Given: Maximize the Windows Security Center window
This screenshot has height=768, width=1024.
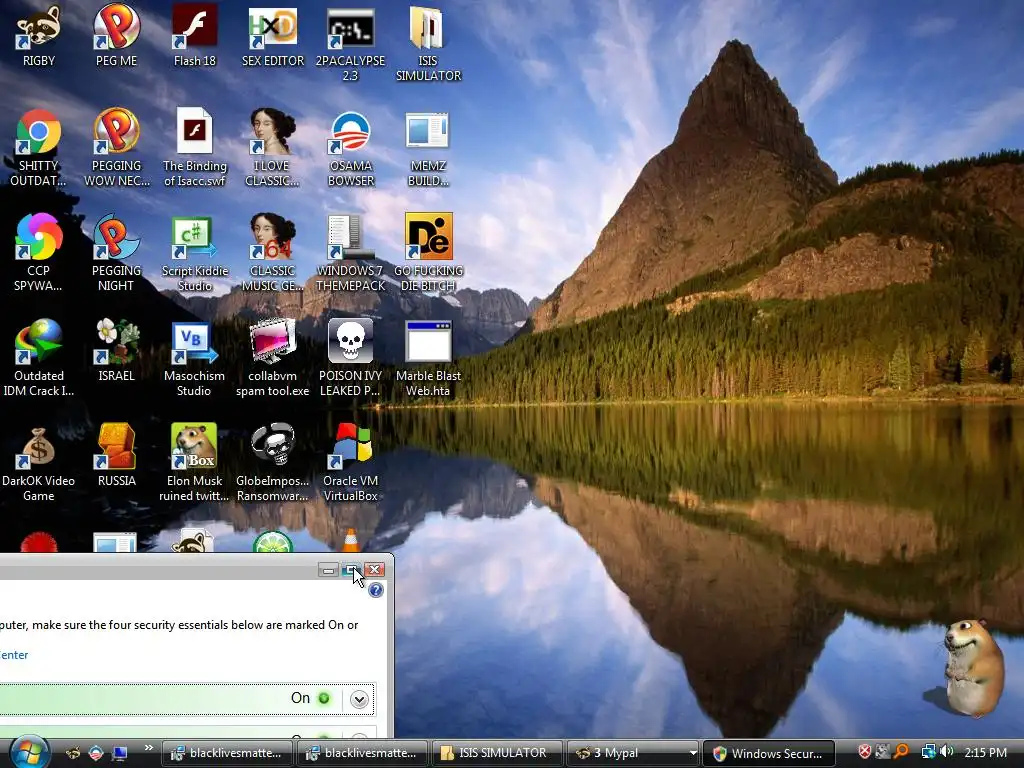Looking at the screenshot, I should pos(351,570).
